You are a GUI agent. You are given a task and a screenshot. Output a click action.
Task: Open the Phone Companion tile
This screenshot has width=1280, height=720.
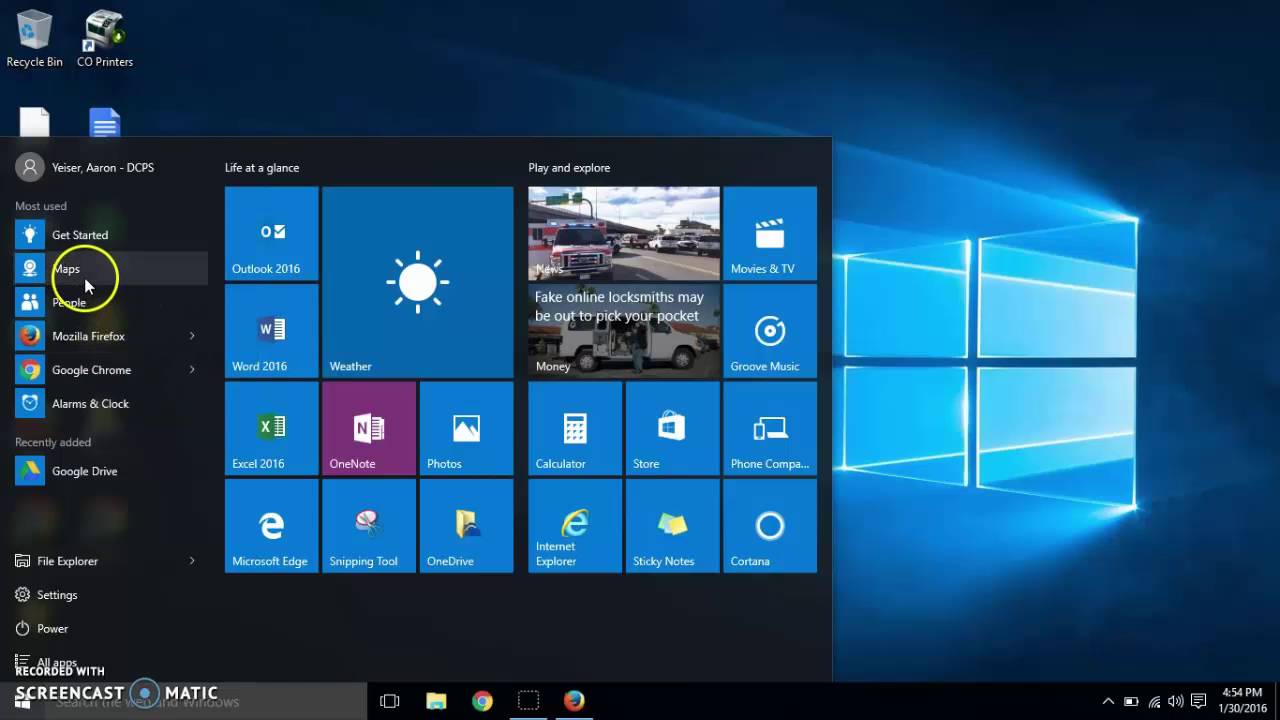coord(770,428)
